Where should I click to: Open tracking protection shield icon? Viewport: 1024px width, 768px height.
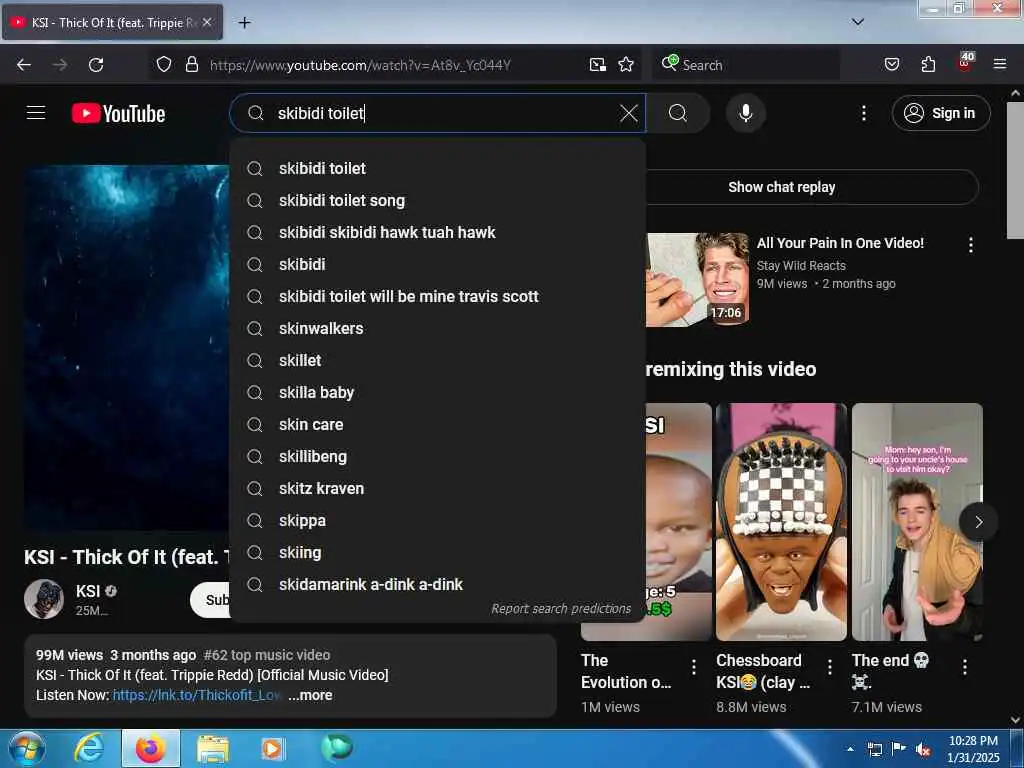point(164,64)
